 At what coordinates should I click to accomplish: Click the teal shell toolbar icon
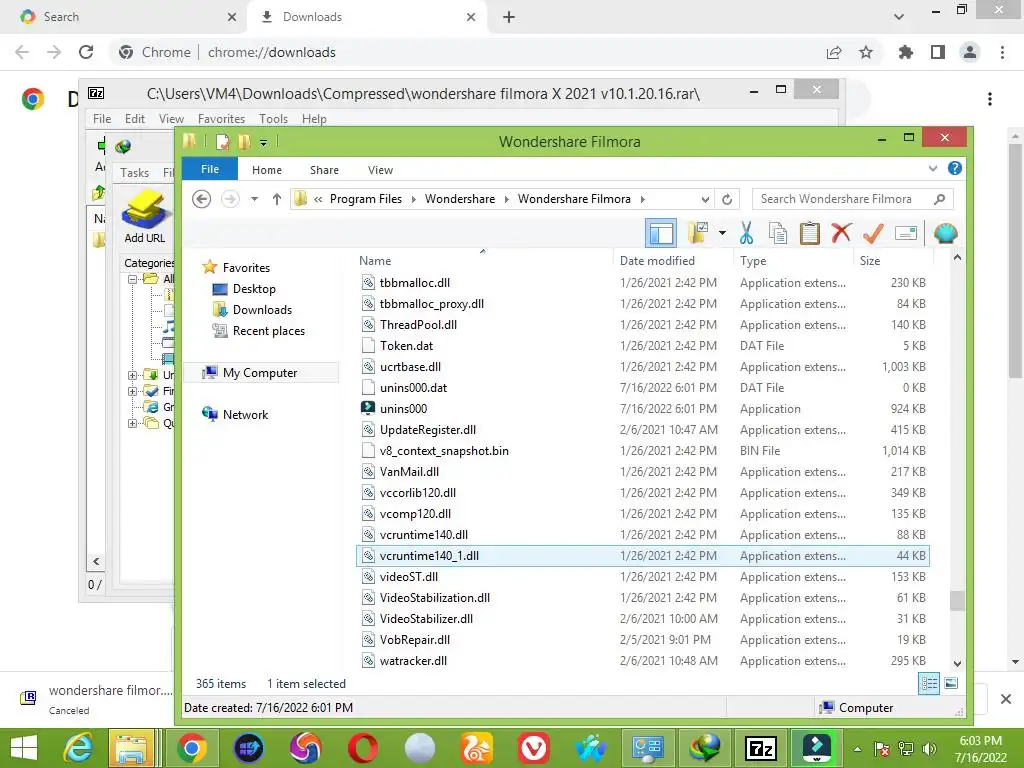pyautogui.click(x=945, y=233)
